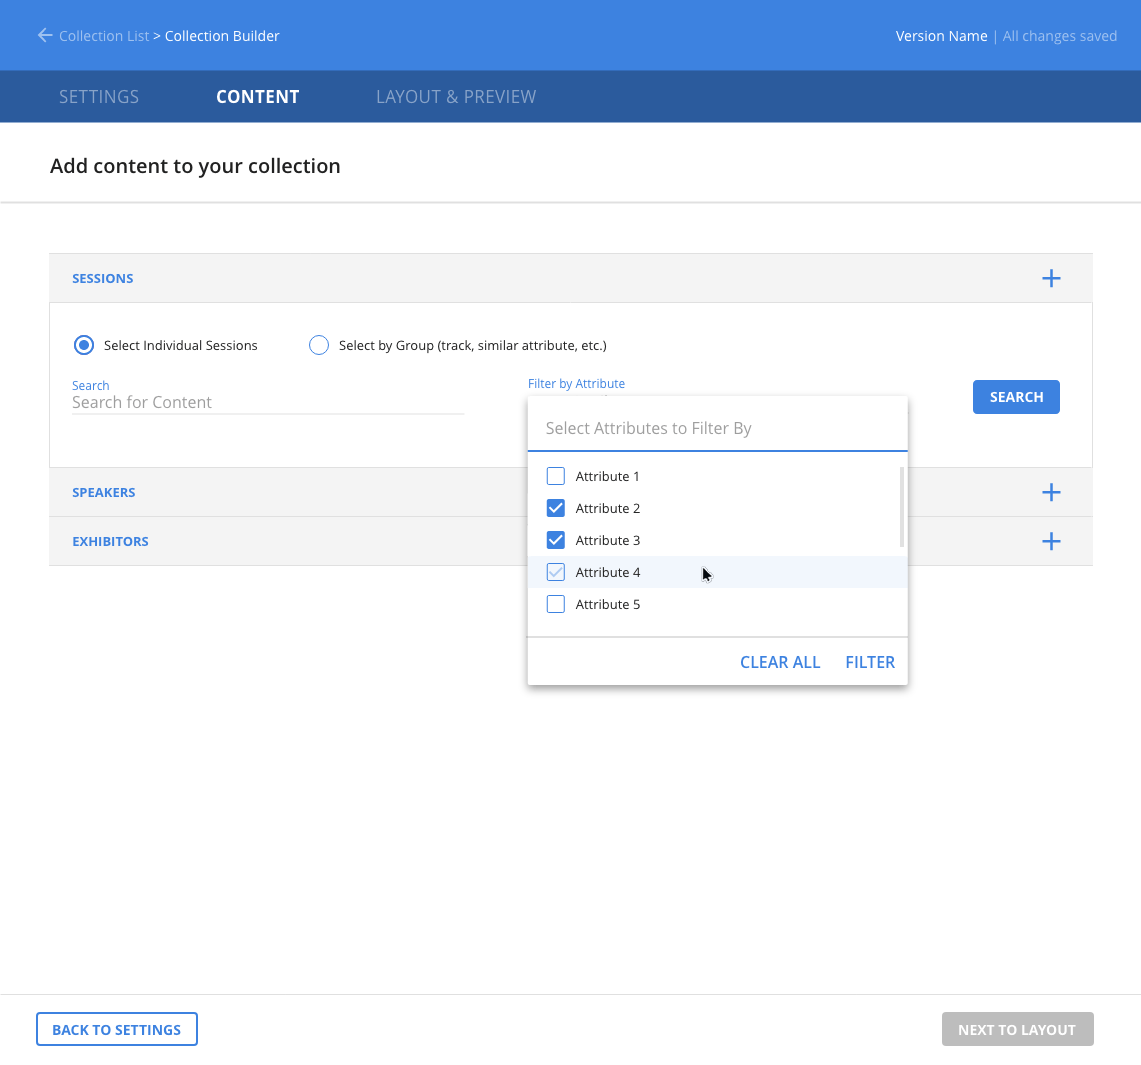Click the back arrow icon
Screen dimensions: 1141x1065
click(x=44, y=36)
